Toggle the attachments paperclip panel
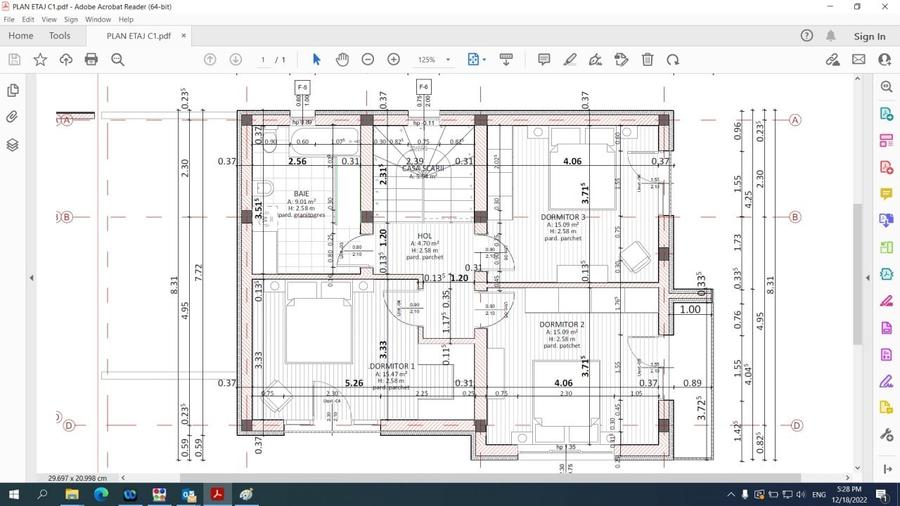 point(12,117)
